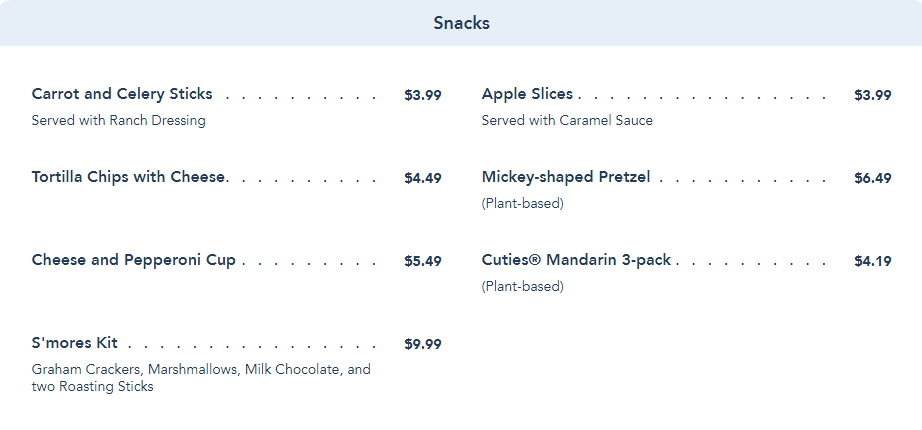Click the $3.99 price for Carrot and Celery Sticks
Image resolution: width=922 pixels, height=430 pixels.
(422, 95)
